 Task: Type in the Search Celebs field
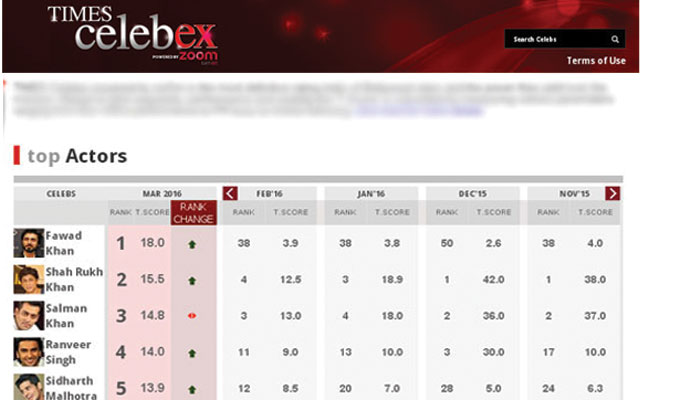click(x=557, y=40)
